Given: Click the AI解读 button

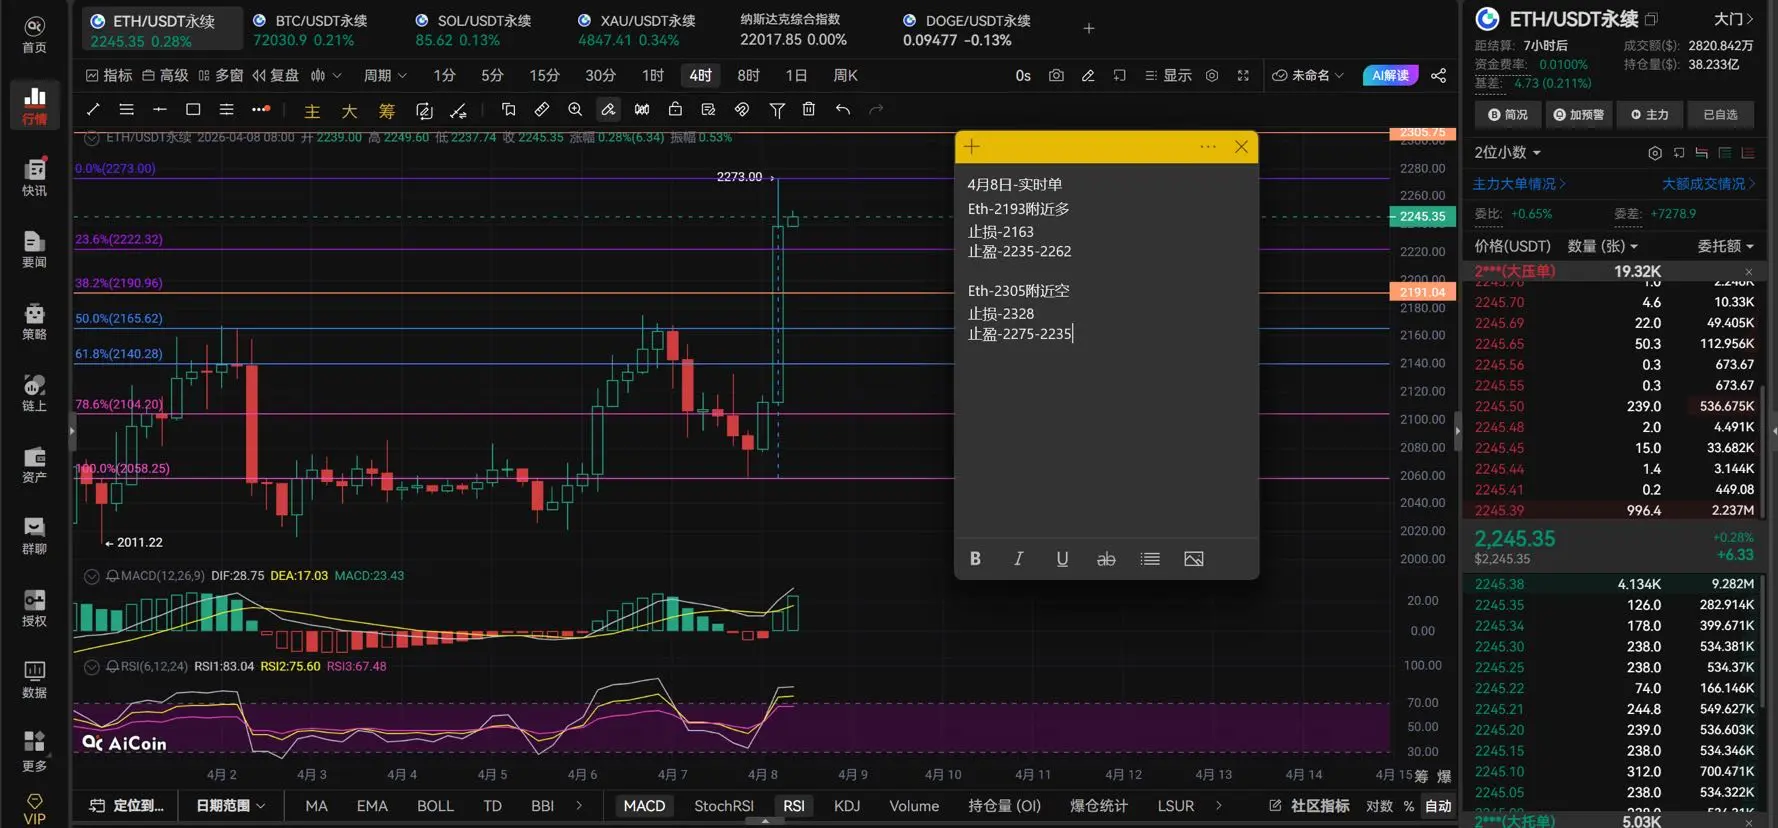Looking at the screenshot, I should 1390,76.
